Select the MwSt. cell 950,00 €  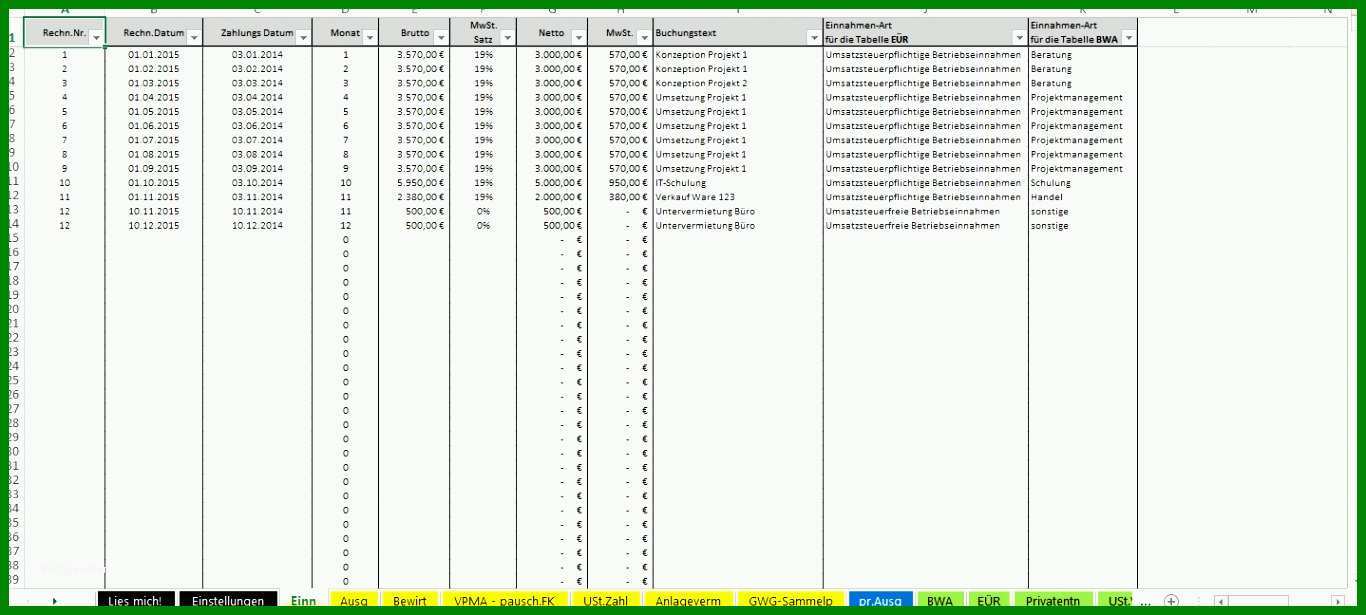pos(620,183)
